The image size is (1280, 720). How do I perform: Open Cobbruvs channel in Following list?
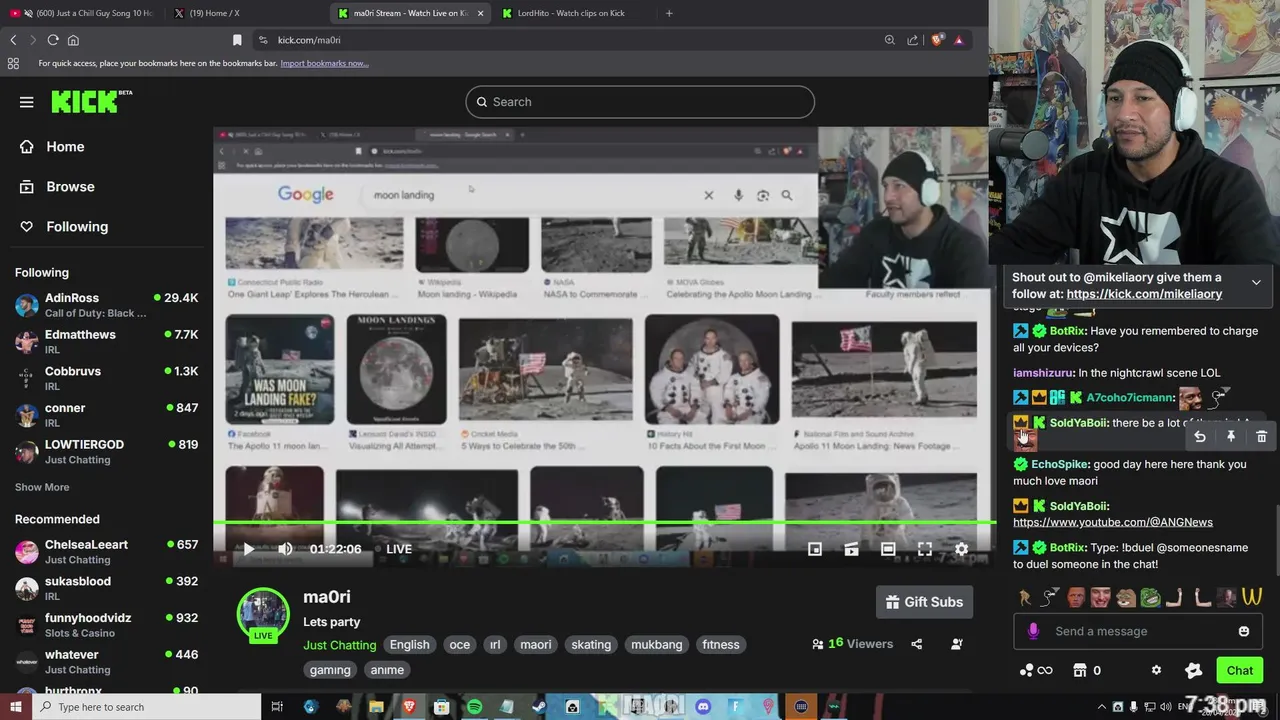(x=106, y=378)
